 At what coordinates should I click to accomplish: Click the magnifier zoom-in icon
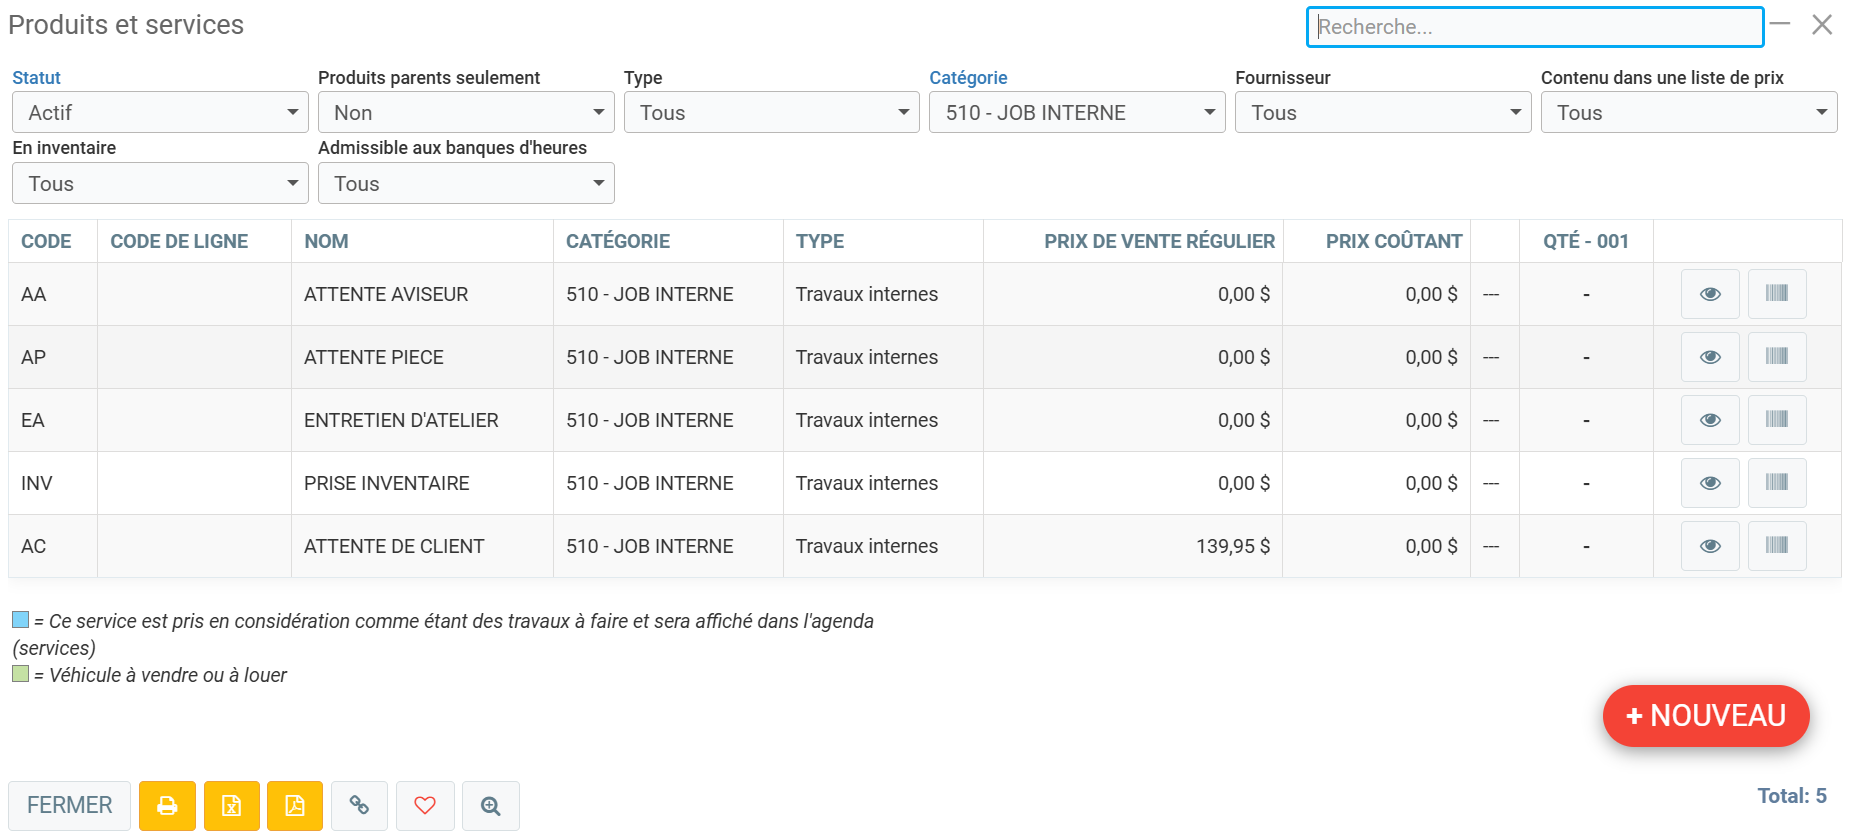pos(490,806)
